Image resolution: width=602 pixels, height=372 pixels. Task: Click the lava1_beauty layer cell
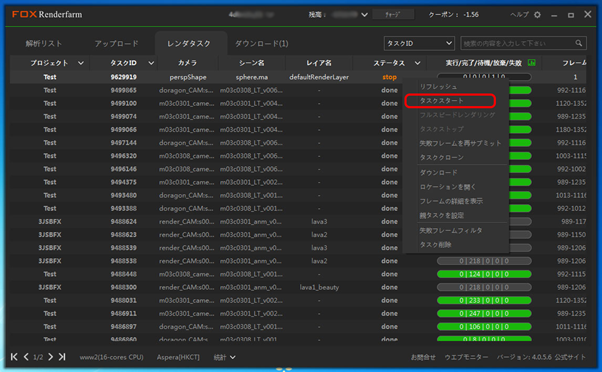click(319, 287)
